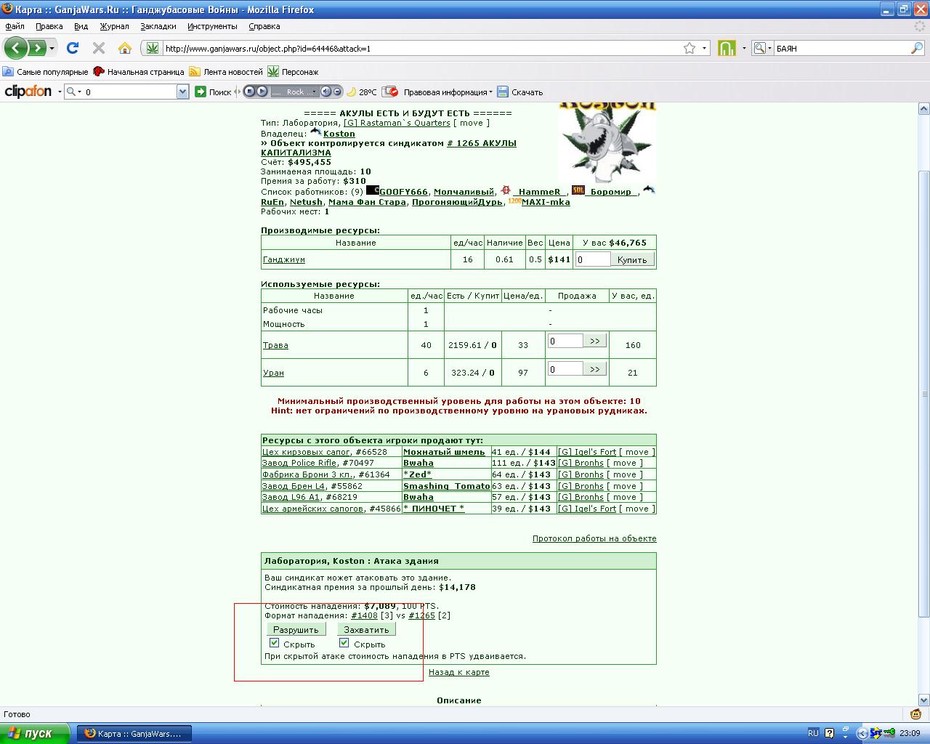Click the browser reload icon
The height and width of the screenshot is (744, 930).
point(73,48)
